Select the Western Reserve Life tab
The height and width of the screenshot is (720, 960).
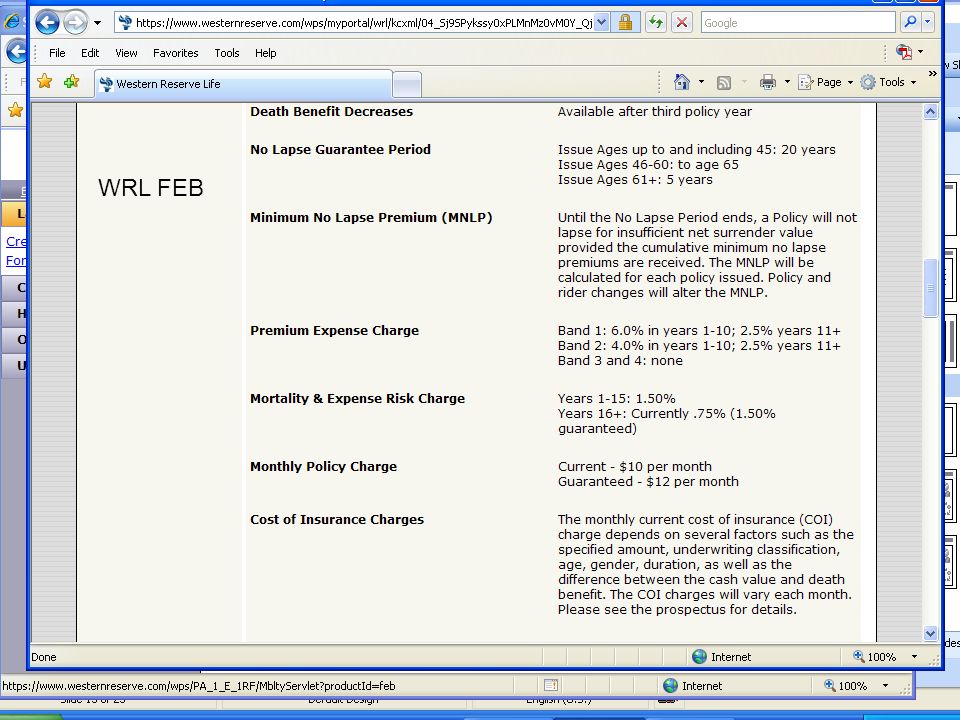click(x=242, y=84)
